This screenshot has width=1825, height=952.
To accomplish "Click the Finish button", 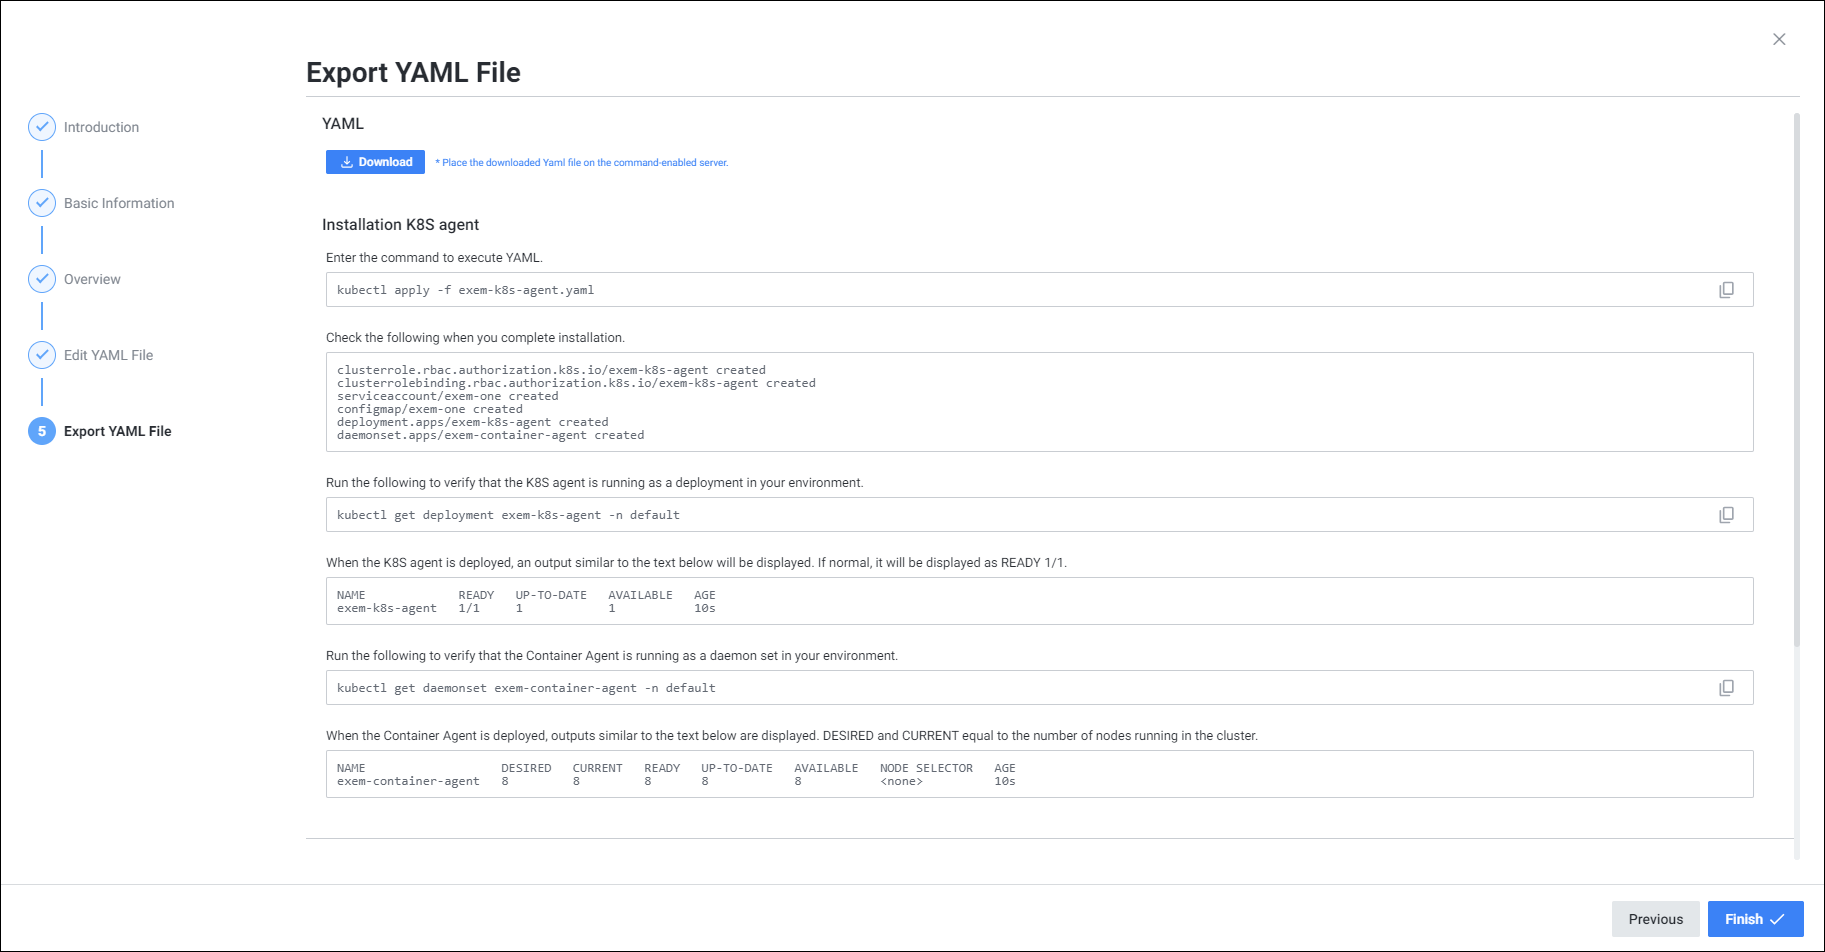I will coord(1755,919).
